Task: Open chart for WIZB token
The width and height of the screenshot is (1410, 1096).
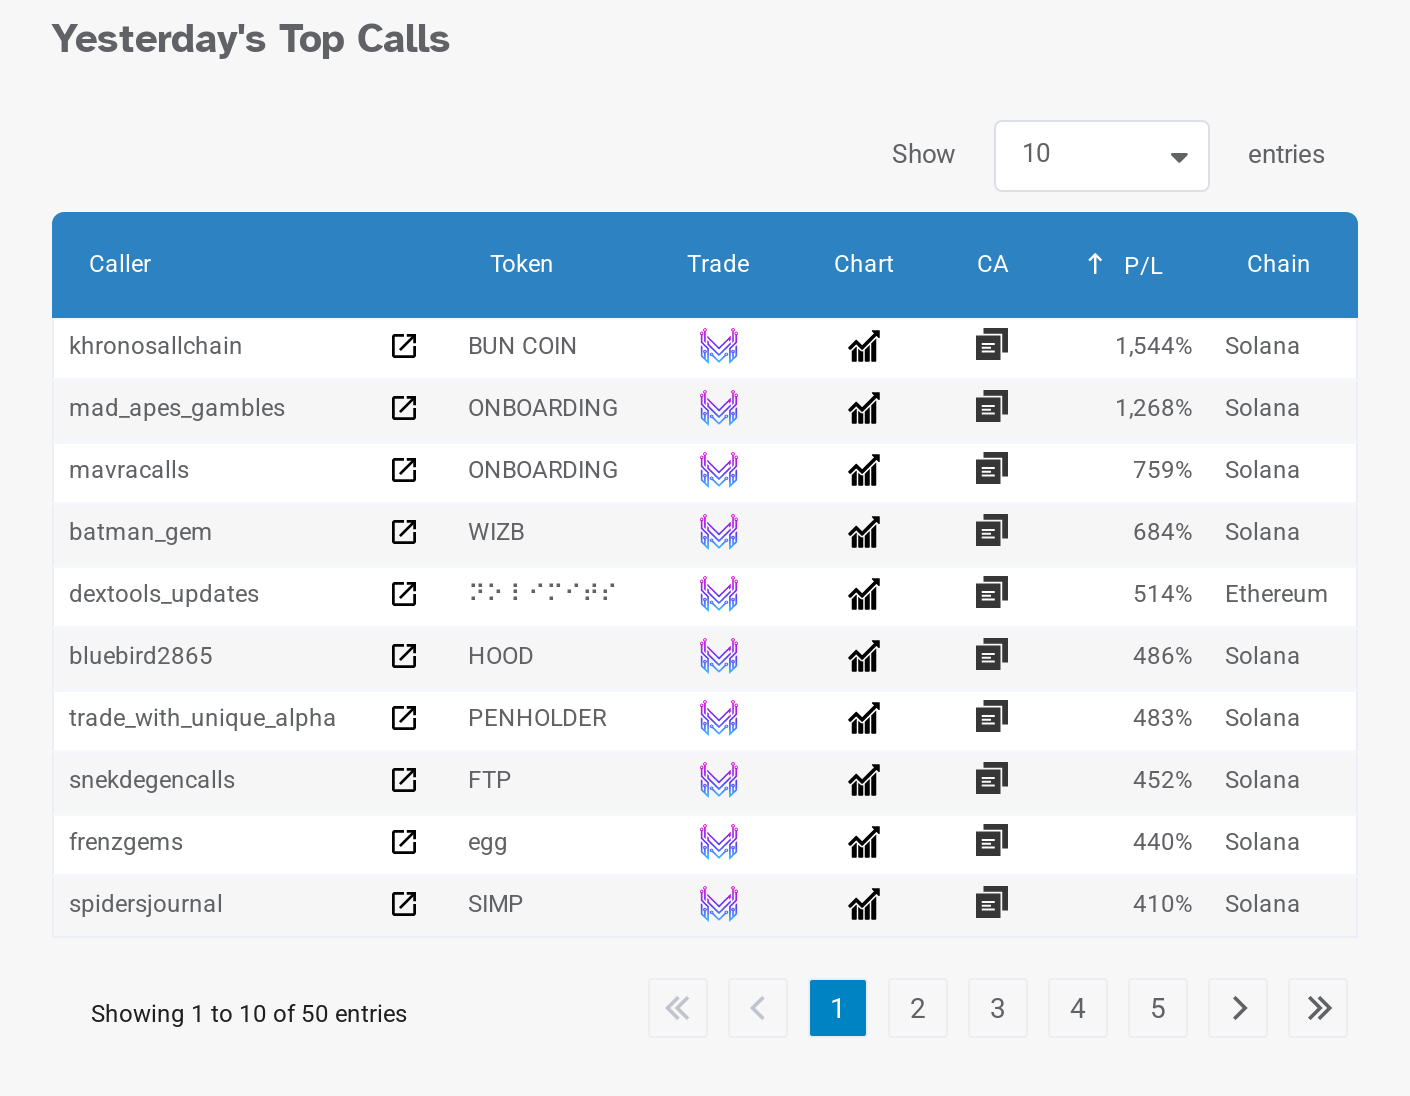Action: (x=863, y=532)
